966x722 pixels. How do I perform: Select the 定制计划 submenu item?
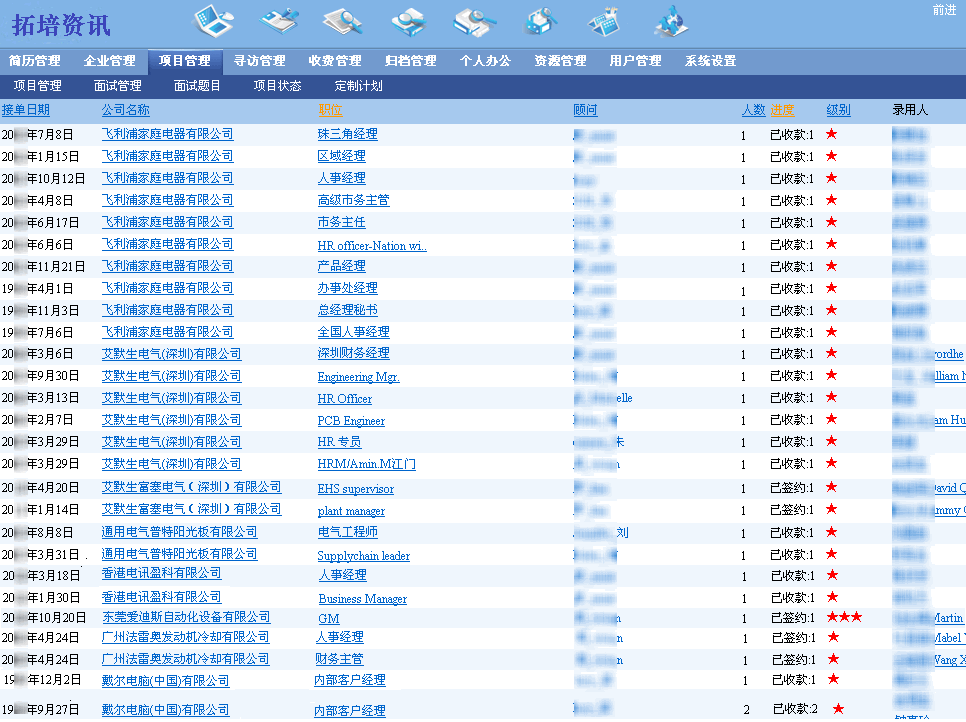(359, 86)
